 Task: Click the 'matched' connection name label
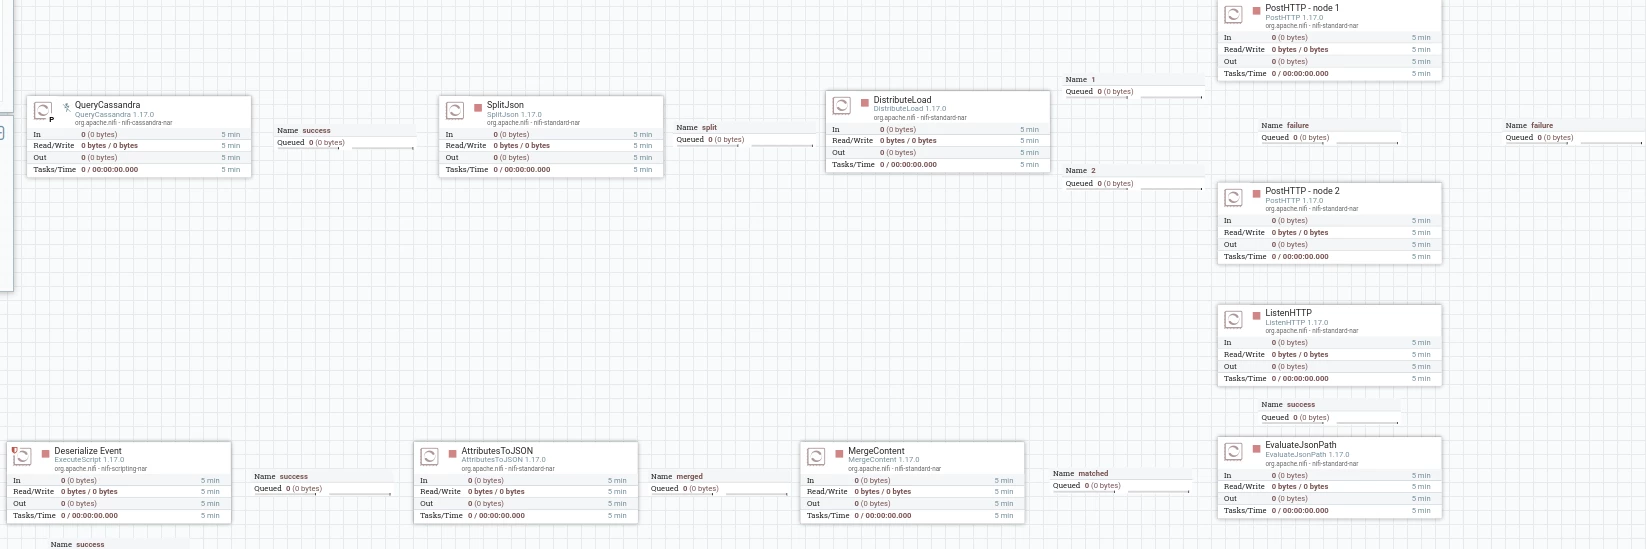(1093, 474)
